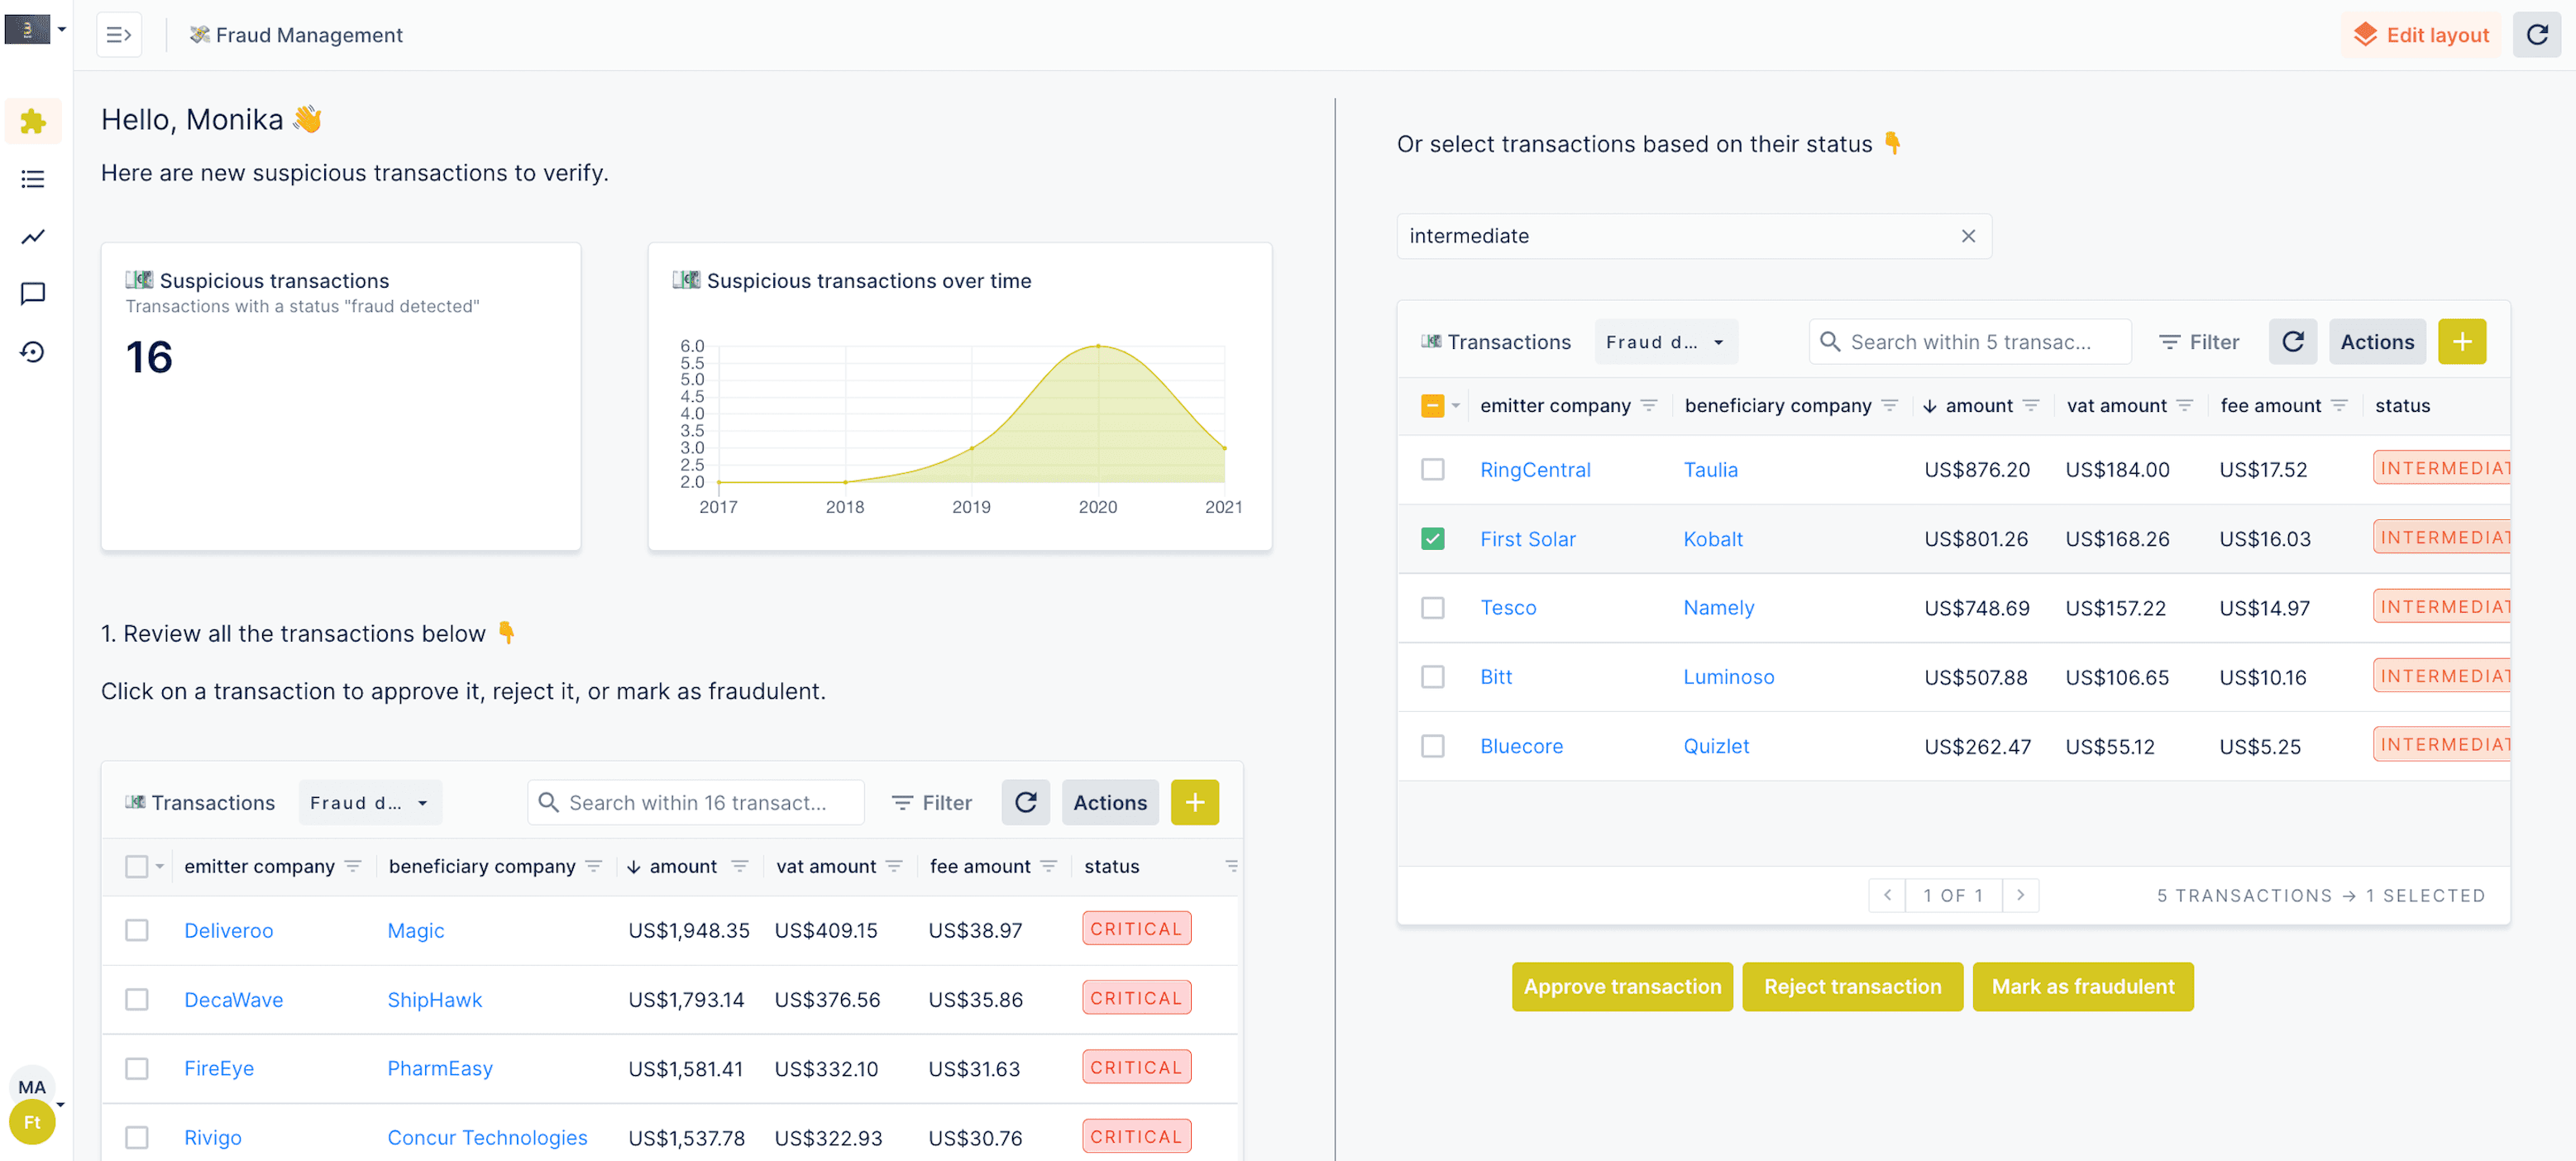Select the RingCentral transaction checkbox
2576x1161 pixels.
point(1432,469)
